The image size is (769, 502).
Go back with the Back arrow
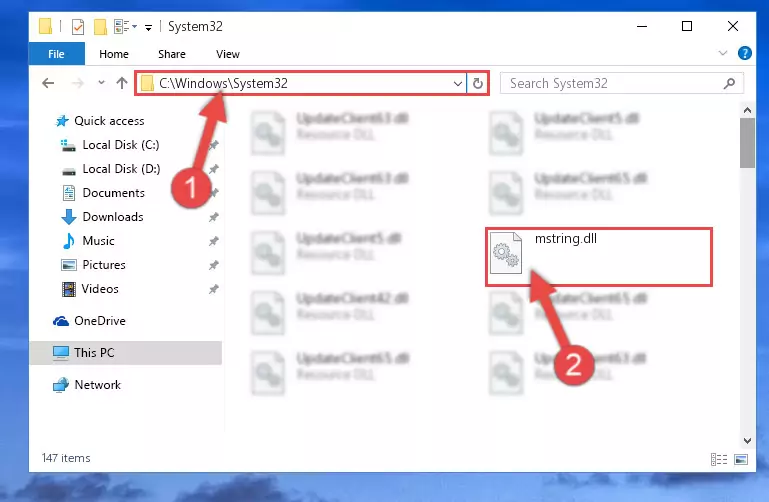(x=48, y=83)
